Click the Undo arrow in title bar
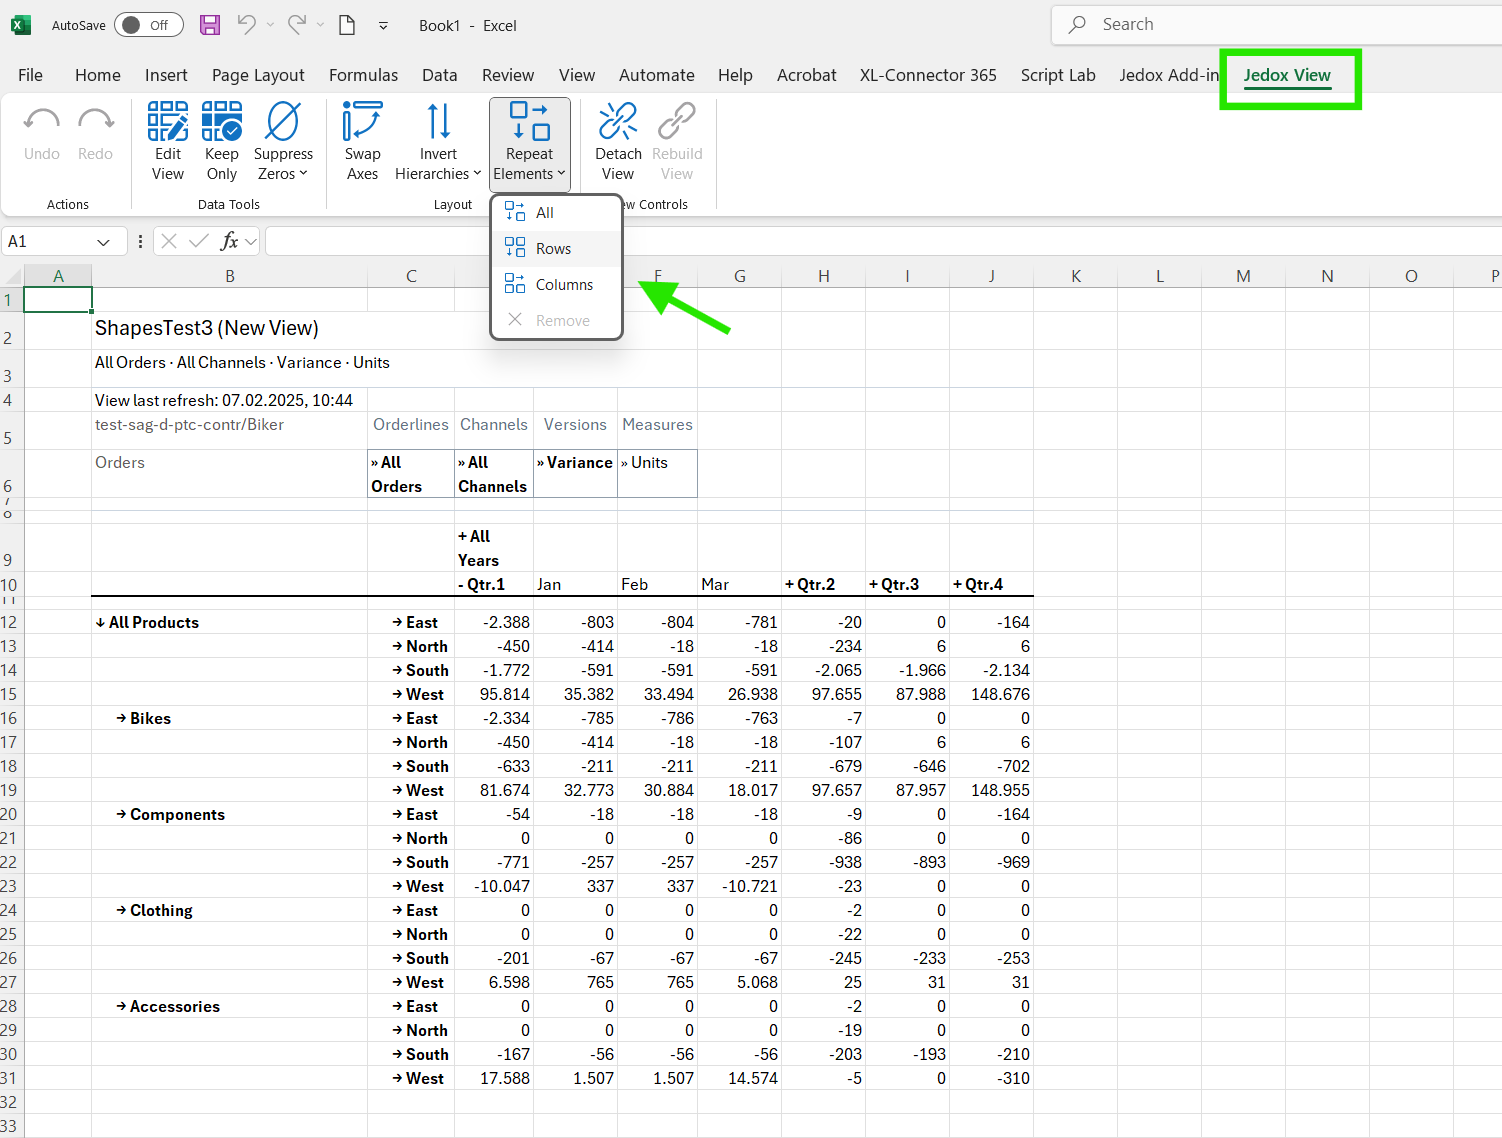Screen dimensions: 1502x1138 [x=246, y=25]
